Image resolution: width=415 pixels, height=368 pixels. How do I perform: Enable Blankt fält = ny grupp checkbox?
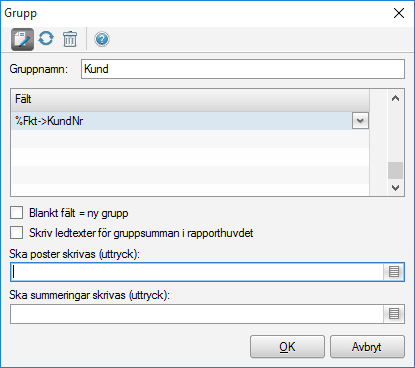click(x=17, y=213)
